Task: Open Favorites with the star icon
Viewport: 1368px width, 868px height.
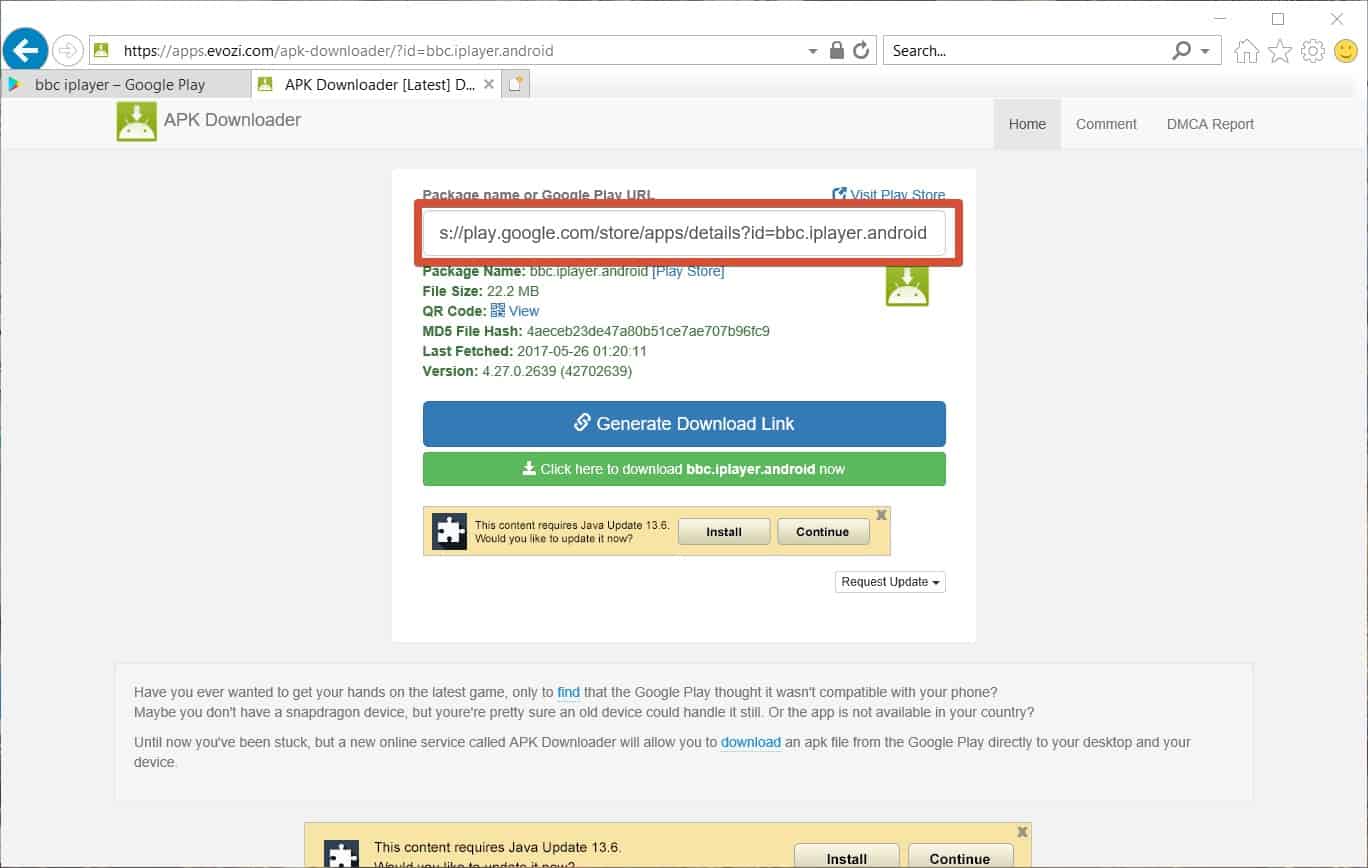Action: [x=1280, y=51]
